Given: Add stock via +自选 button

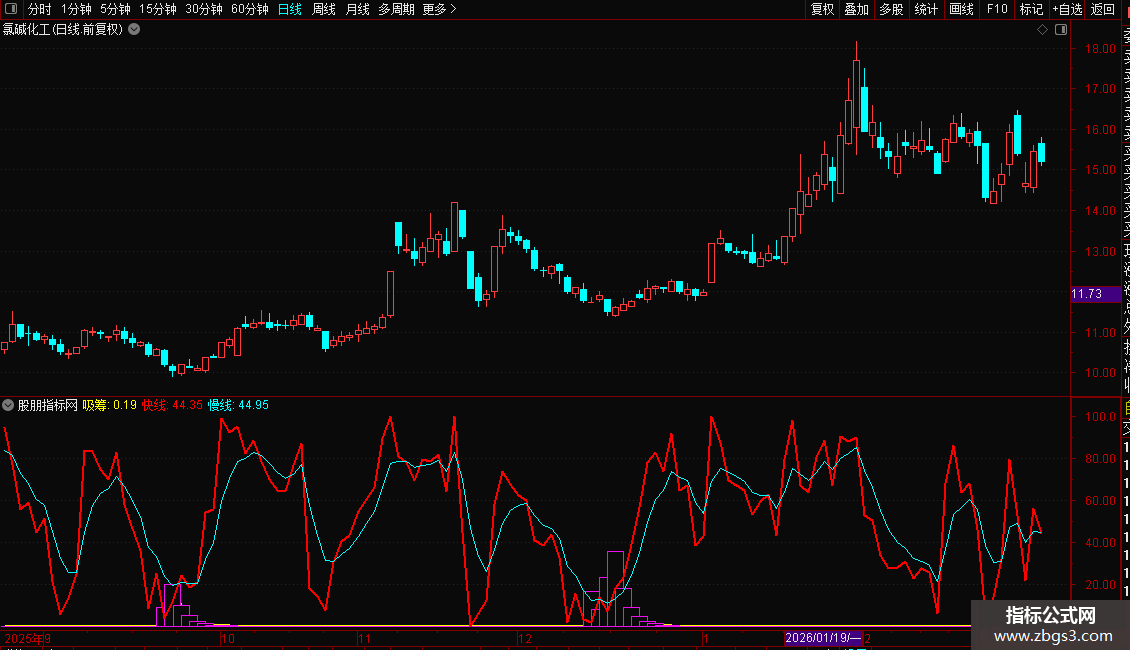Looking at the screenshot, I should [1067, 9].
